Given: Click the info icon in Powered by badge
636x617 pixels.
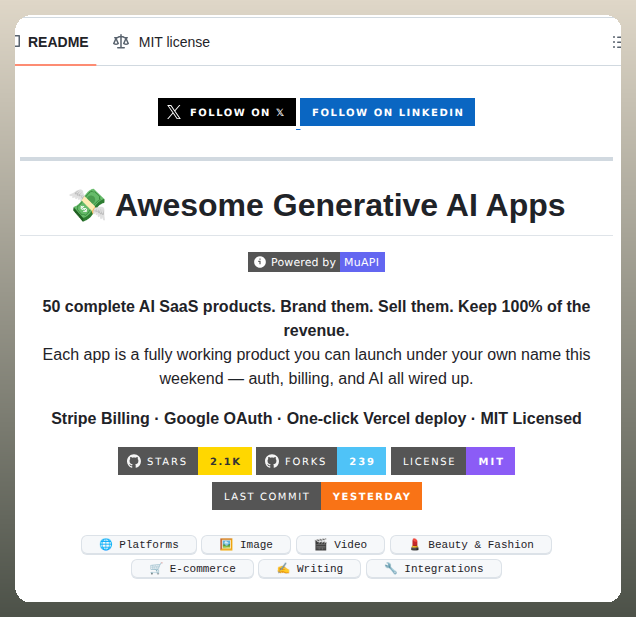Looking at the screenshot, I should click(x=260, y=262).
